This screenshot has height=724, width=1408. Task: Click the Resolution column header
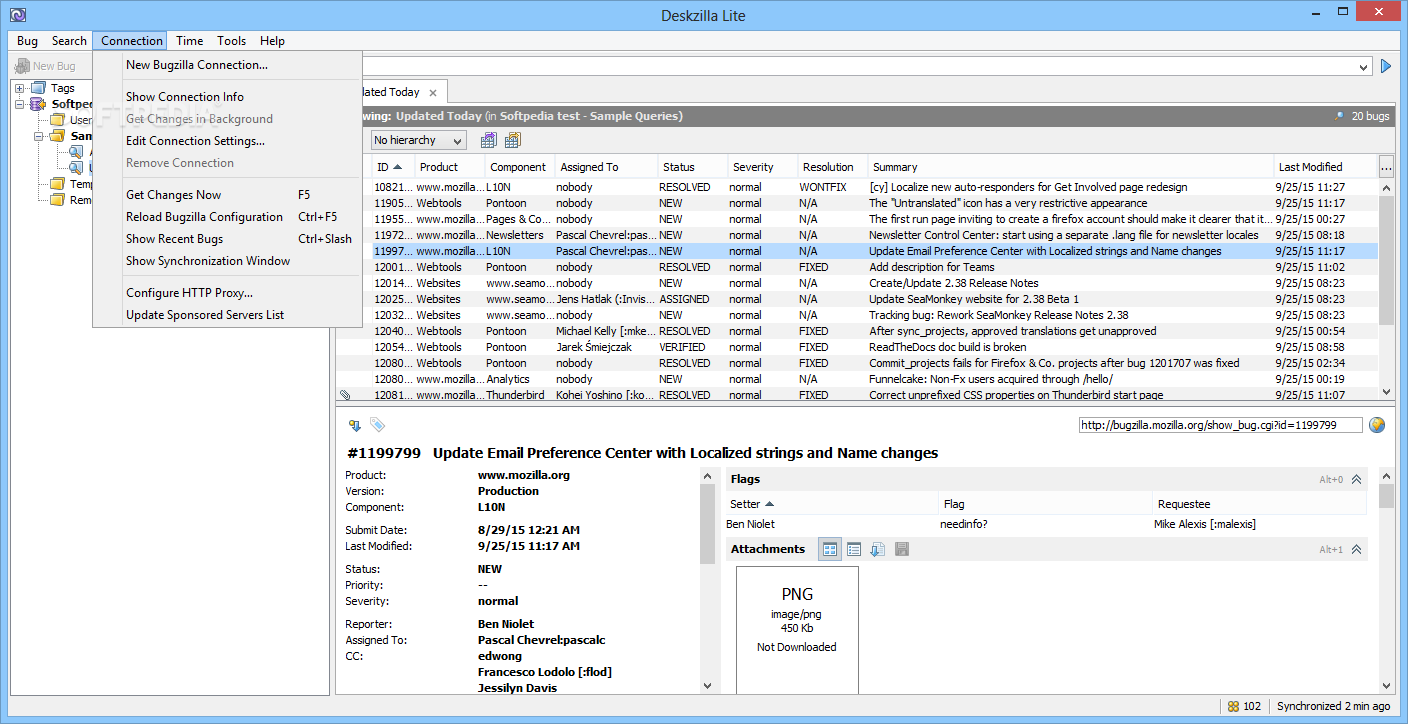[832, 167]
